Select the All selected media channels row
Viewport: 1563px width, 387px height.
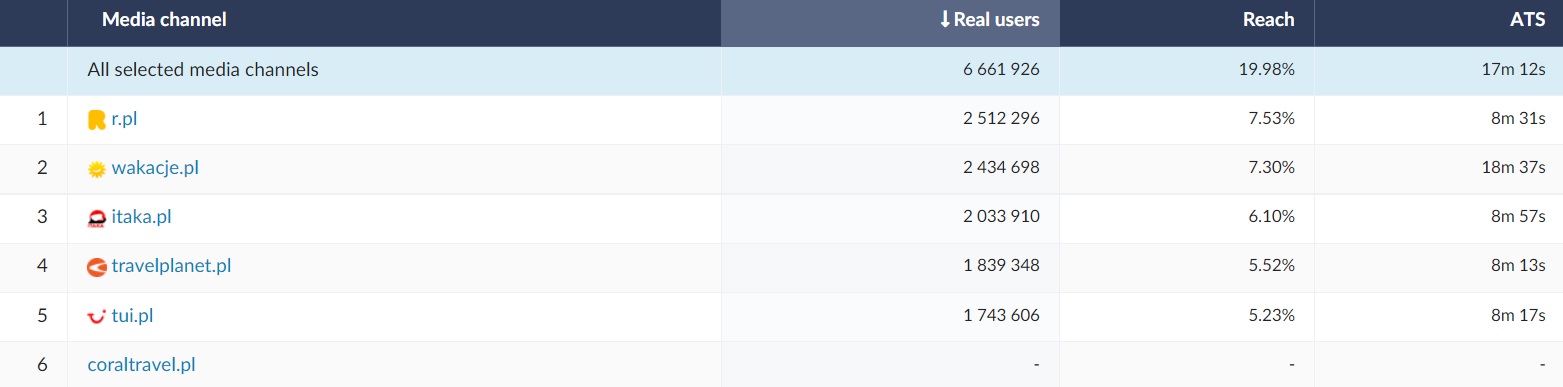(781, 70)
